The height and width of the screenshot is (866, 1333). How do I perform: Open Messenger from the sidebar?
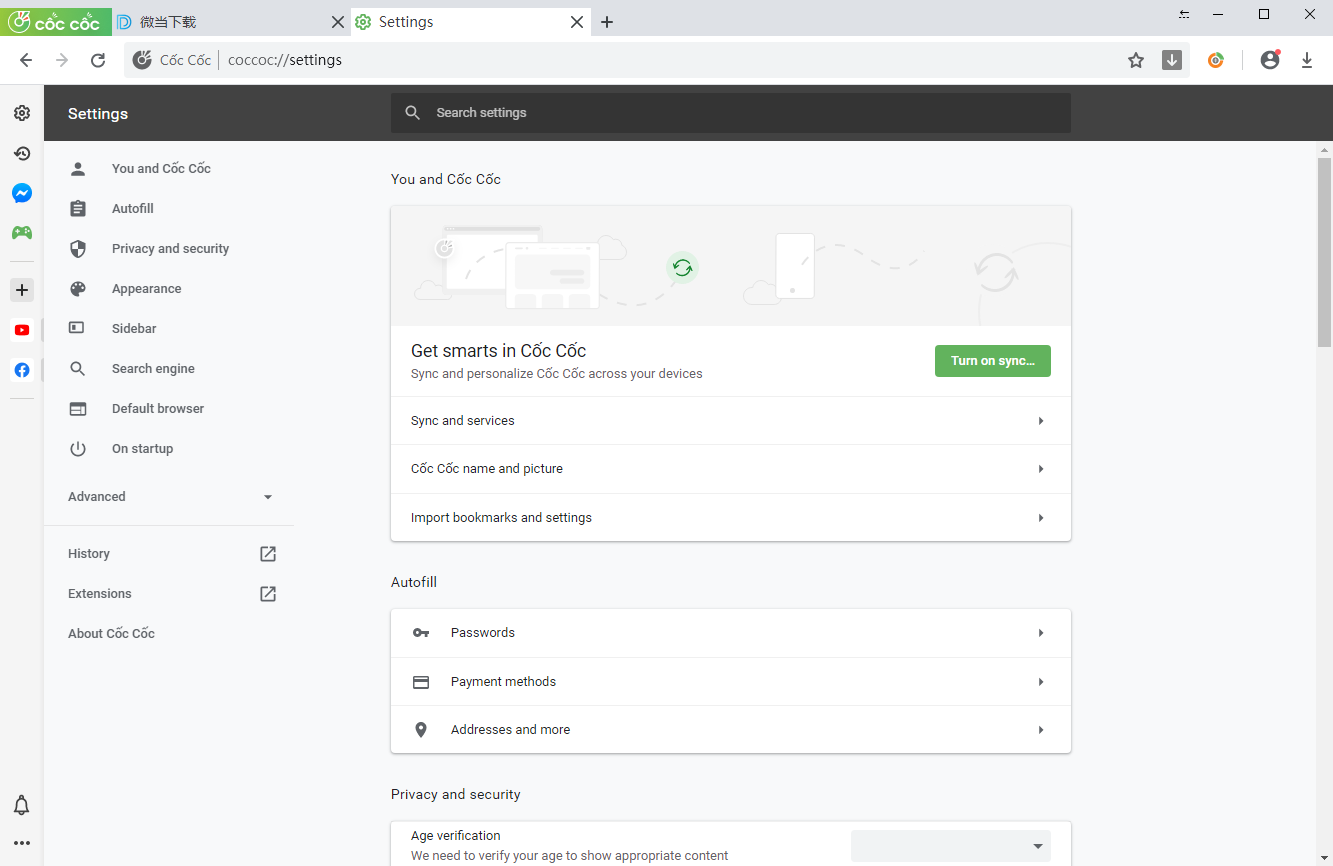click(21, 193)
